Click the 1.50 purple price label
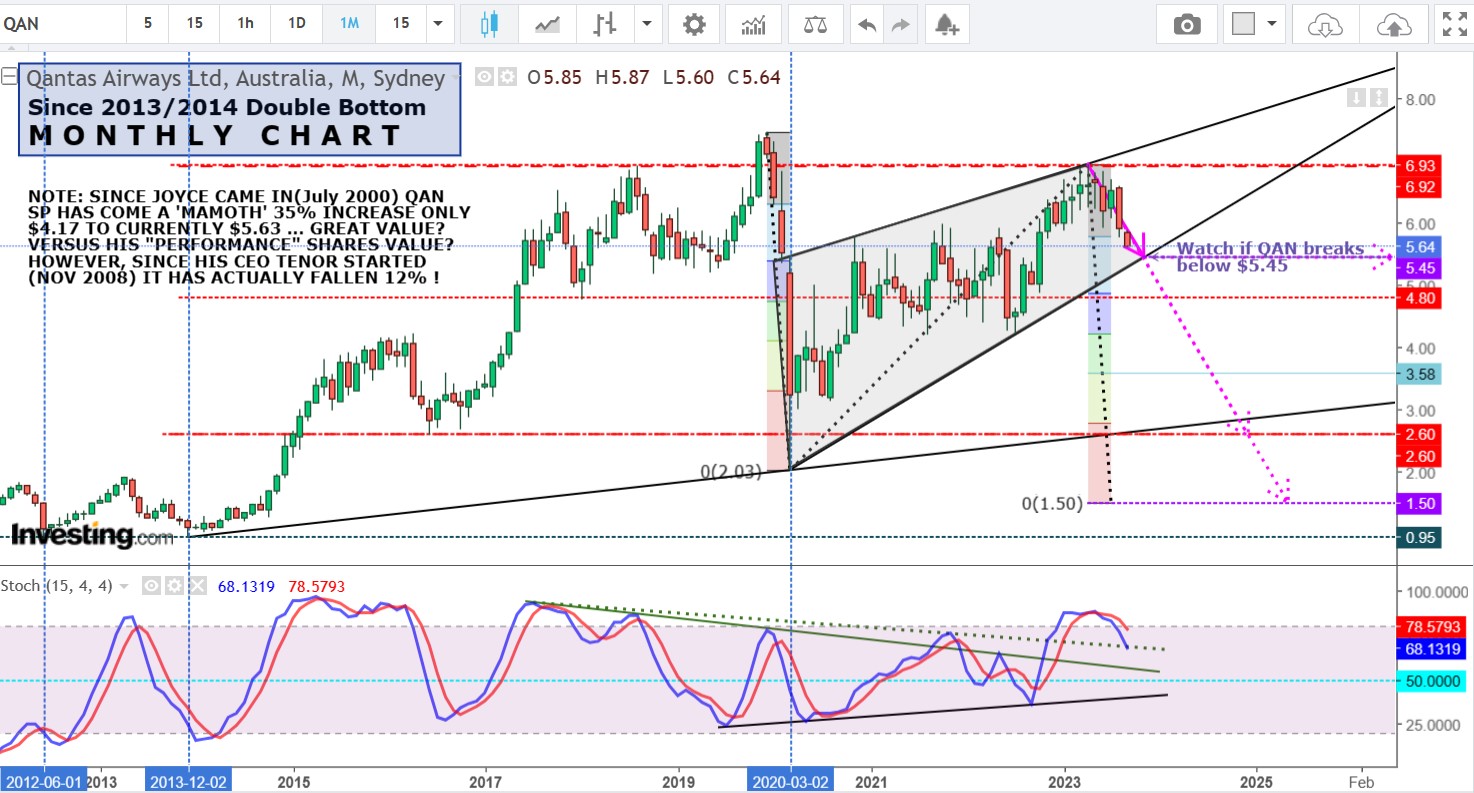Image resolution: width=1474 pixels, height=793 pixels. [x=1421, y=503]
